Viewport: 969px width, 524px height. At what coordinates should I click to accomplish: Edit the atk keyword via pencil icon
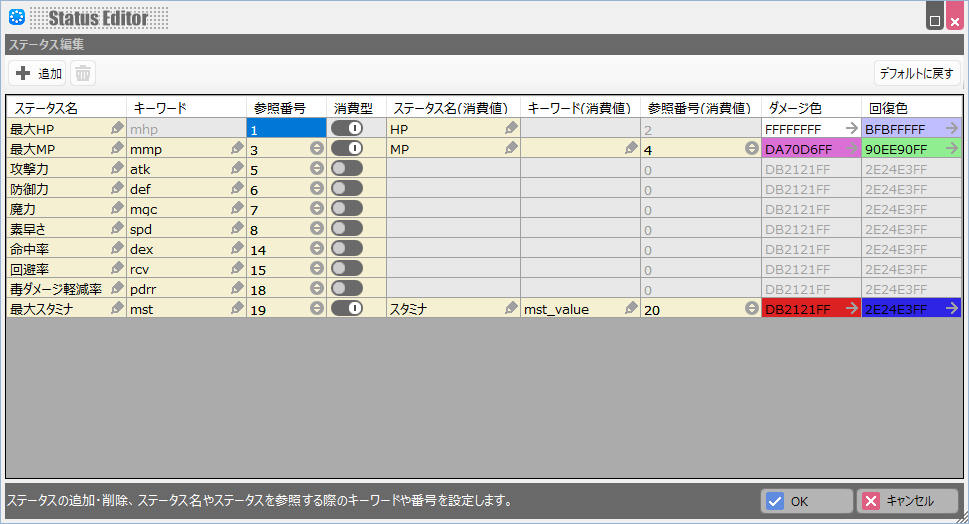(x=237, y=169)
